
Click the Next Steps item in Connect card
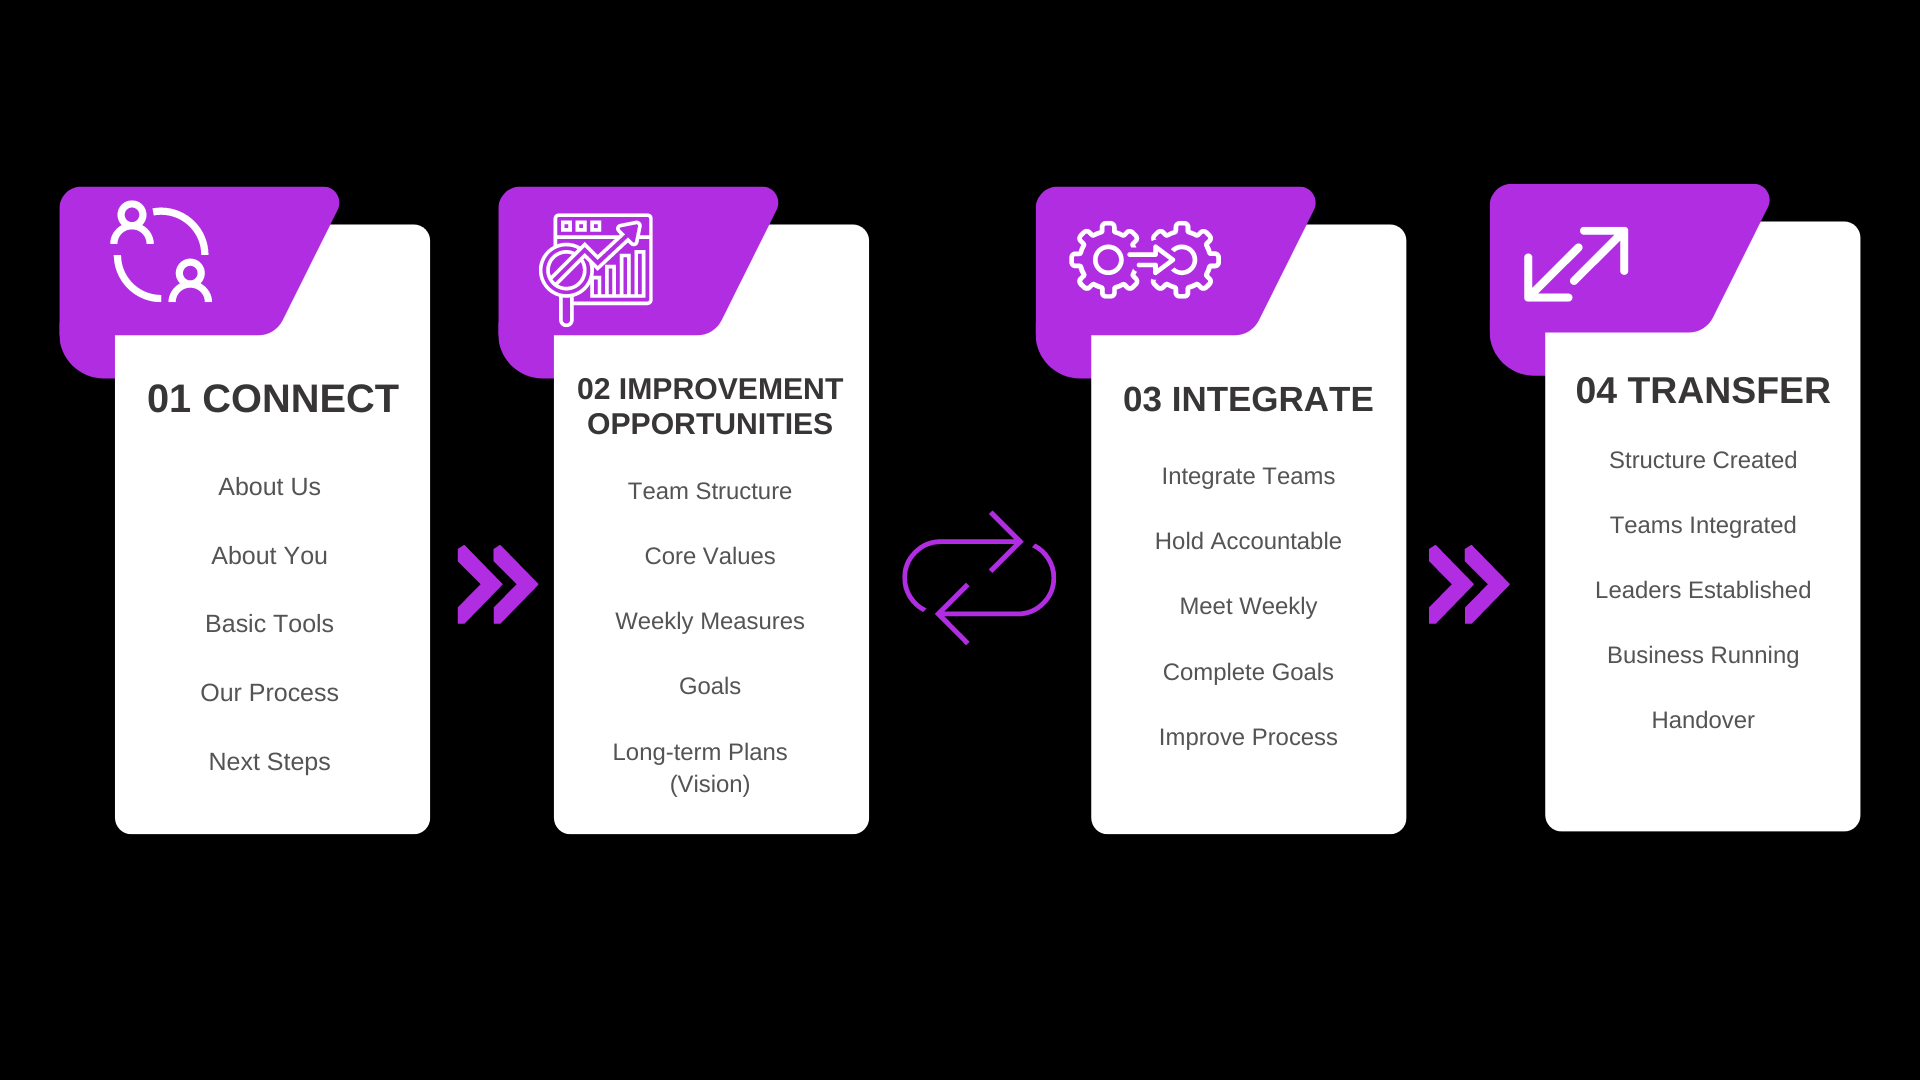point(269,762)
